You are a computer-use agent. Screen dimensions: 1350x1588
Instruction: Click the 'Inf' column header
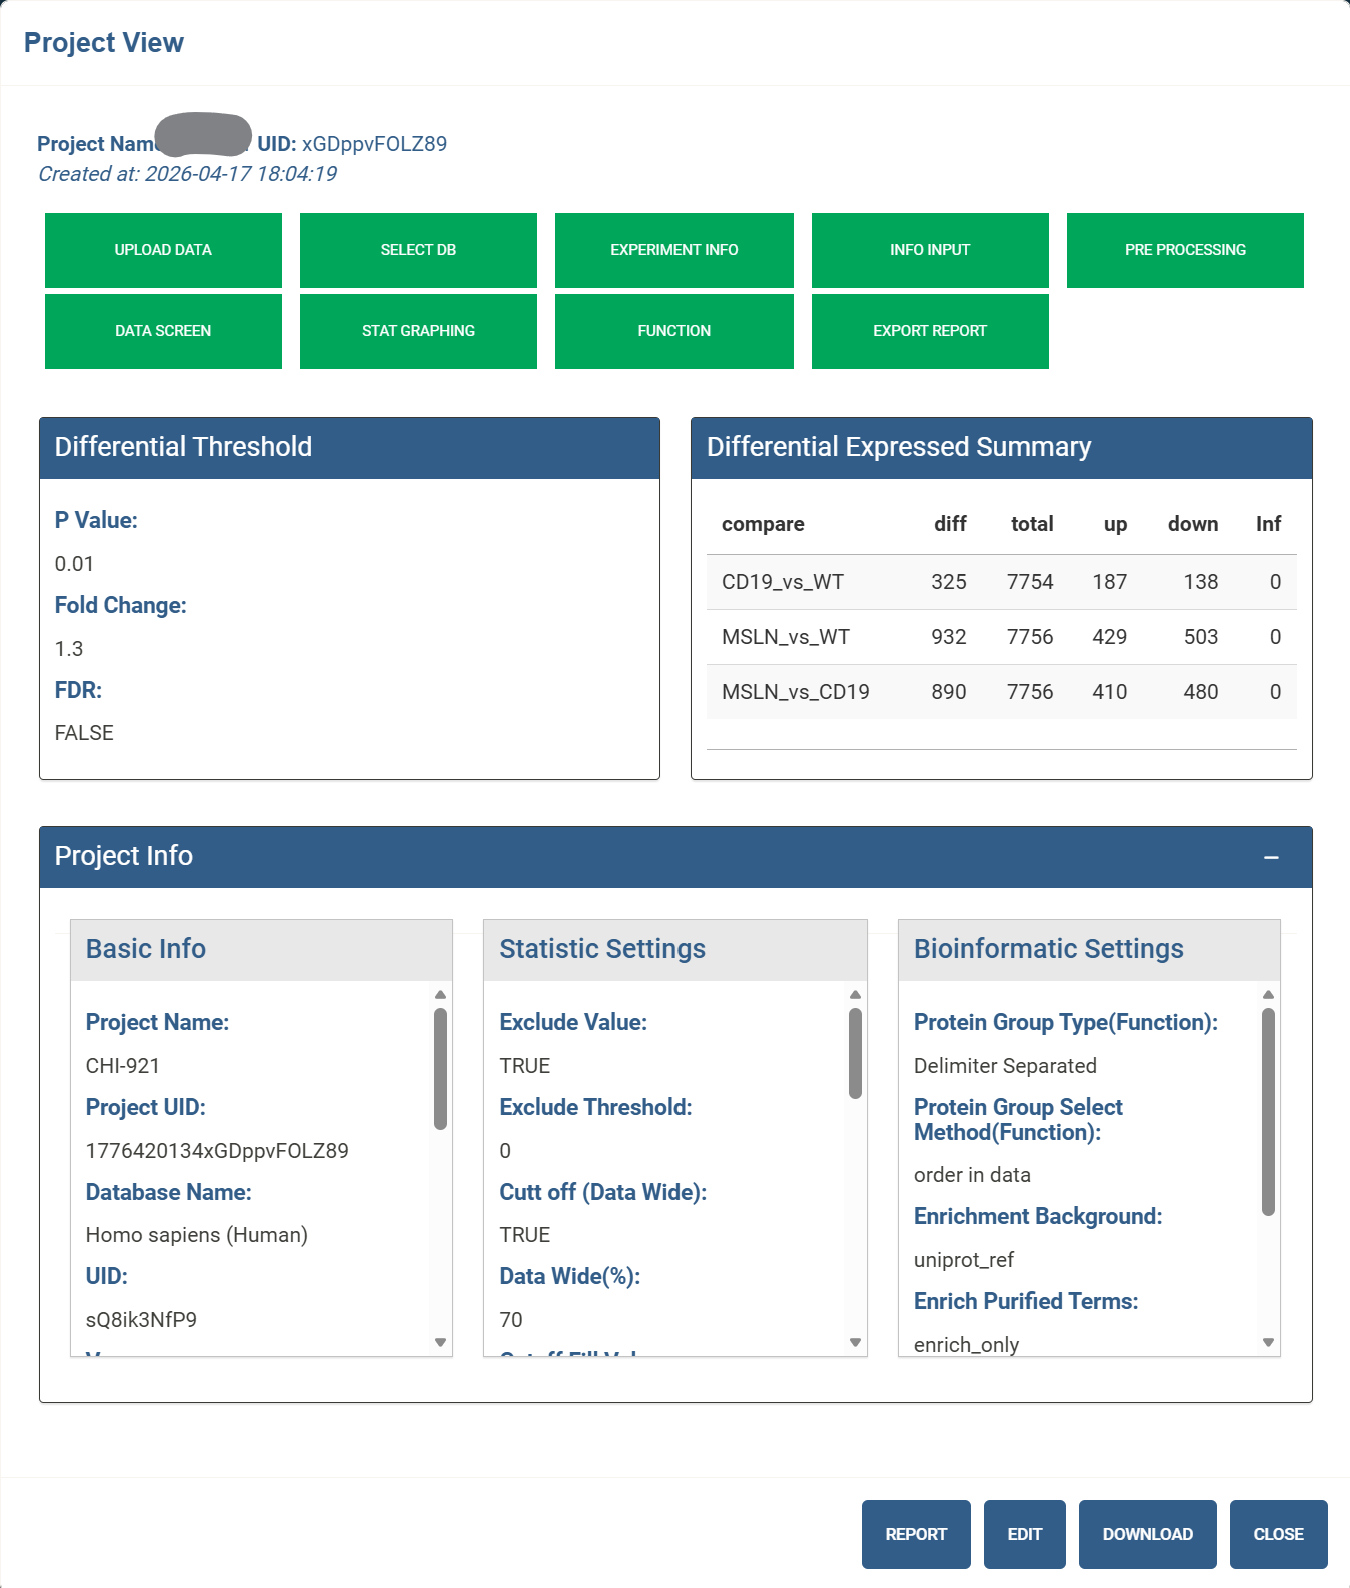point(1269,524)
